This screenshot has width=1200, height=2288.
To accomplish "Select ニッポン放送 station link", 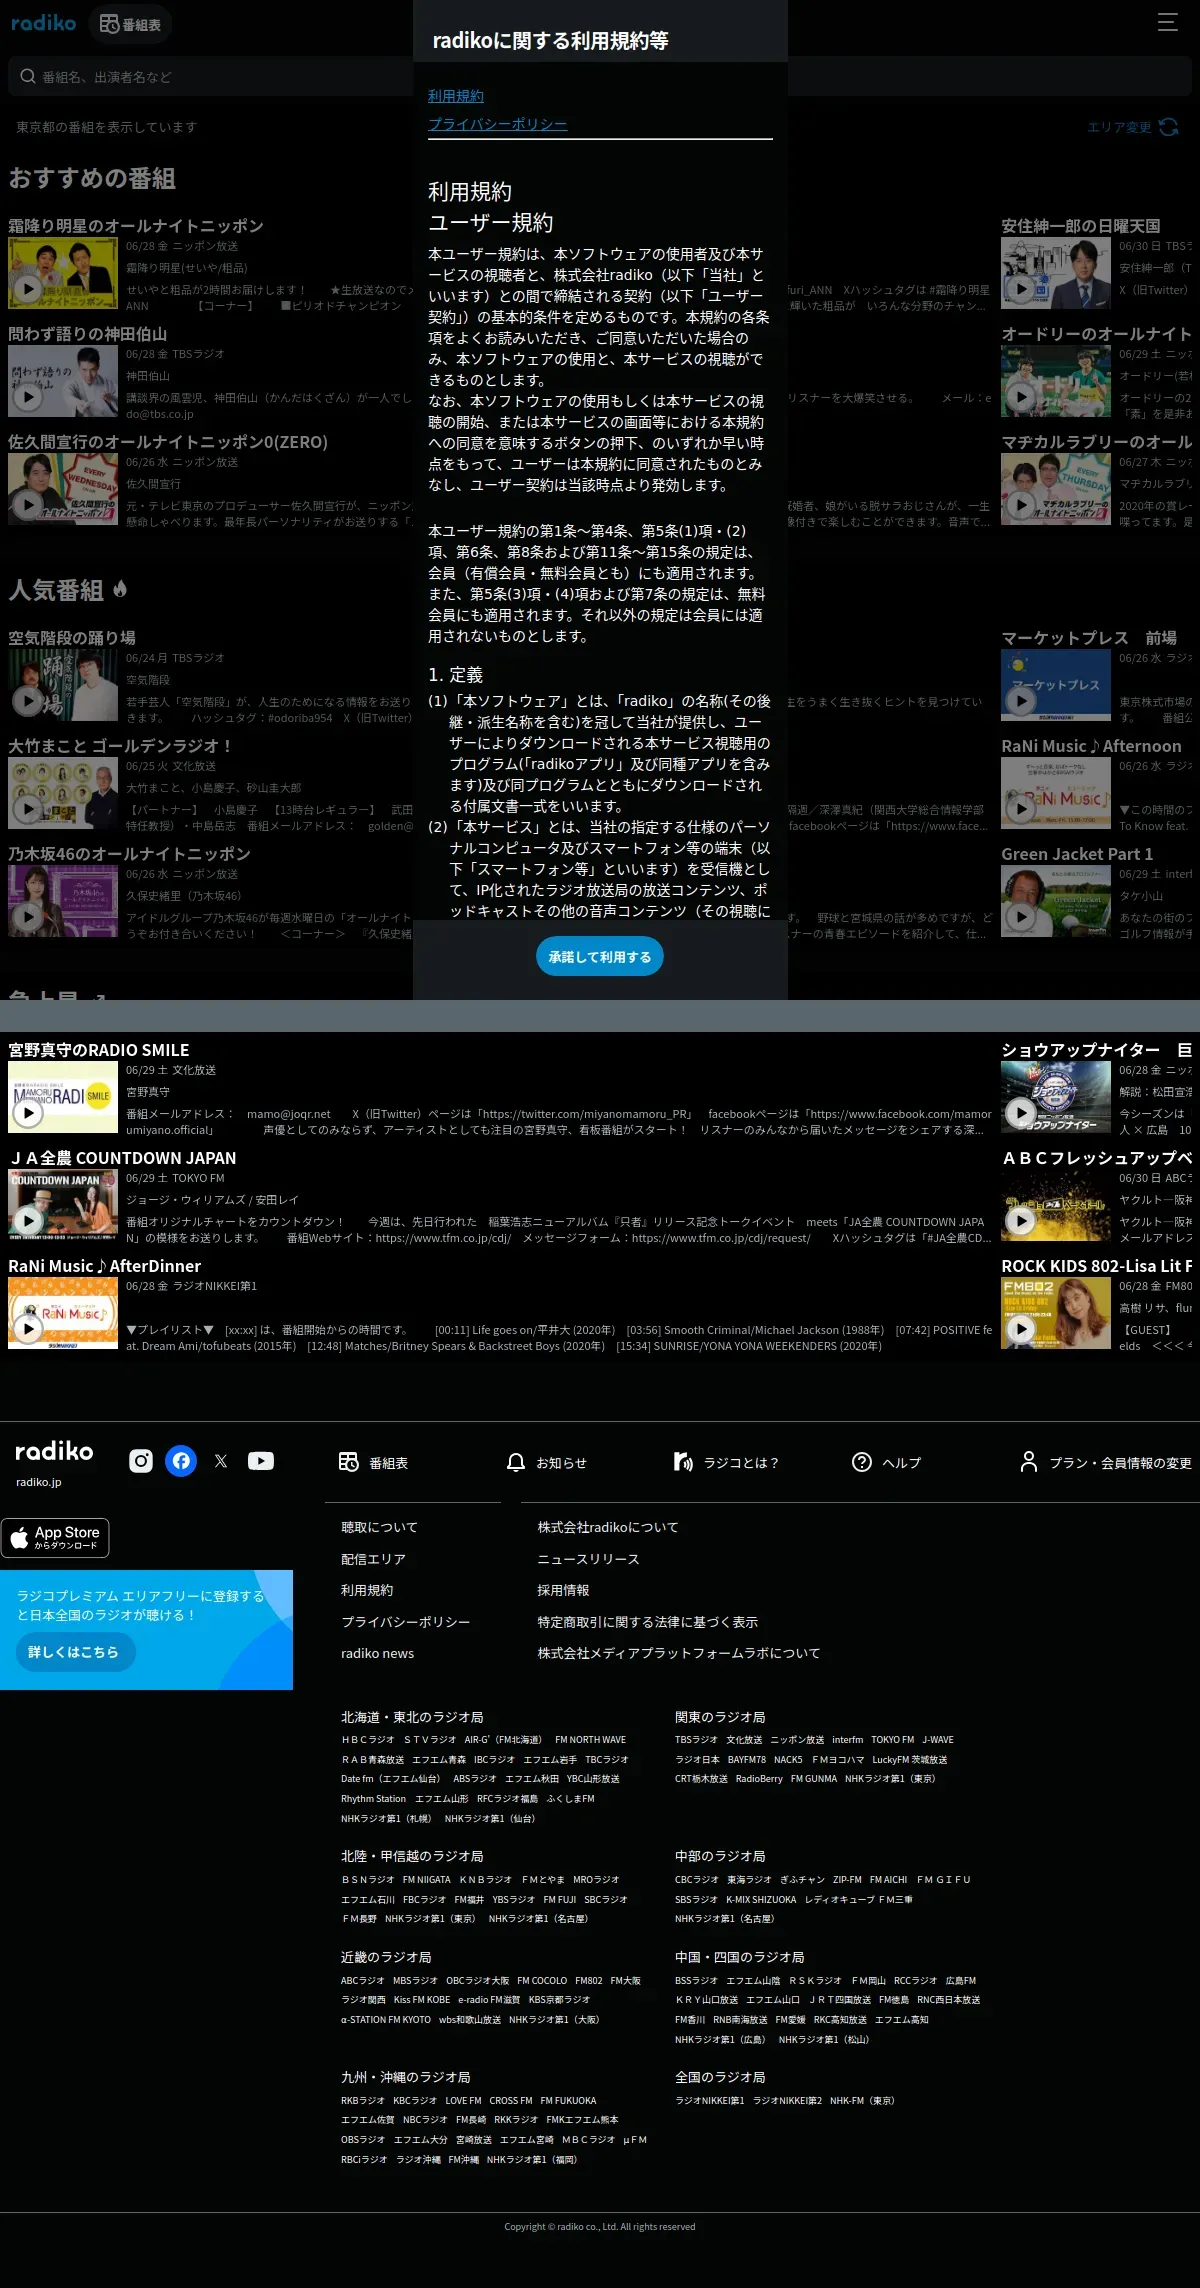I will click(x=797, y=1740).
